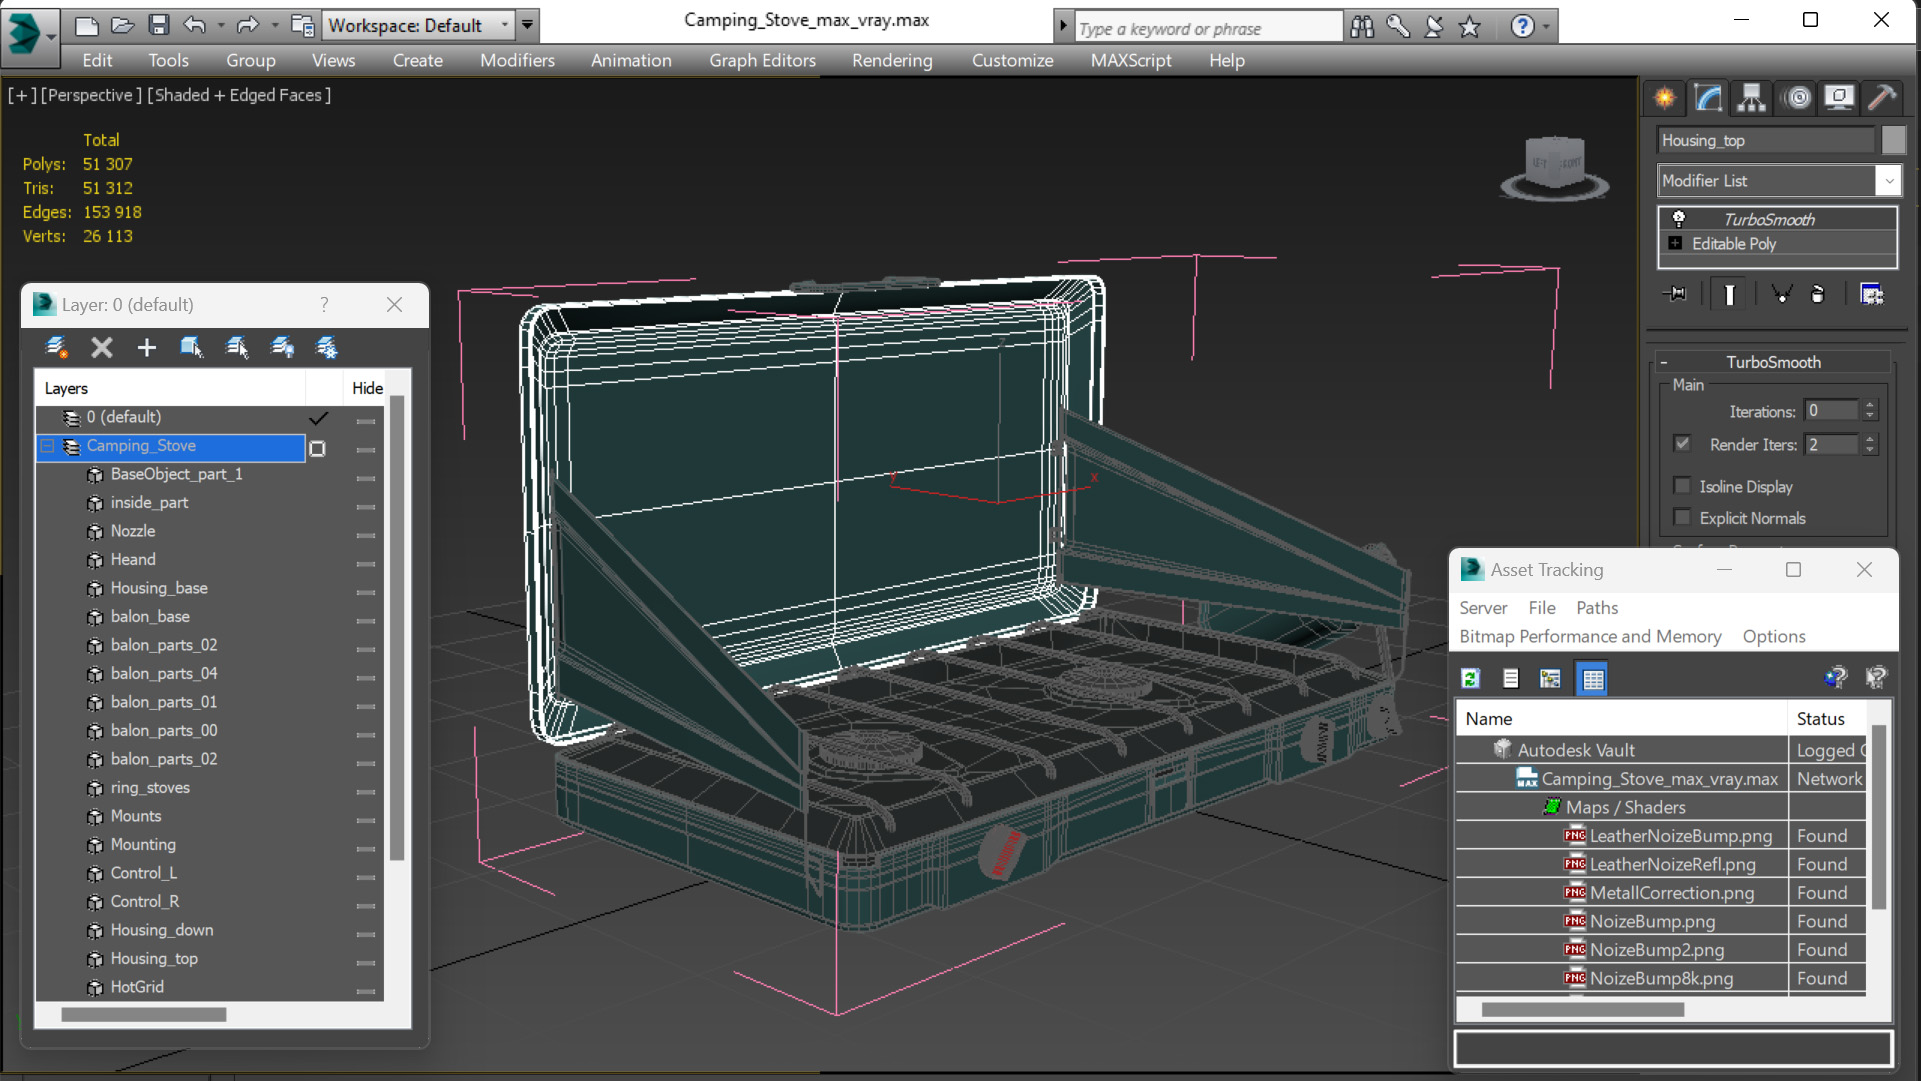Image resolution: width=1921 pixels, height=1081 pixels.
Task: Switch Asset Tracking to table view
Action: pos(1592,679)
